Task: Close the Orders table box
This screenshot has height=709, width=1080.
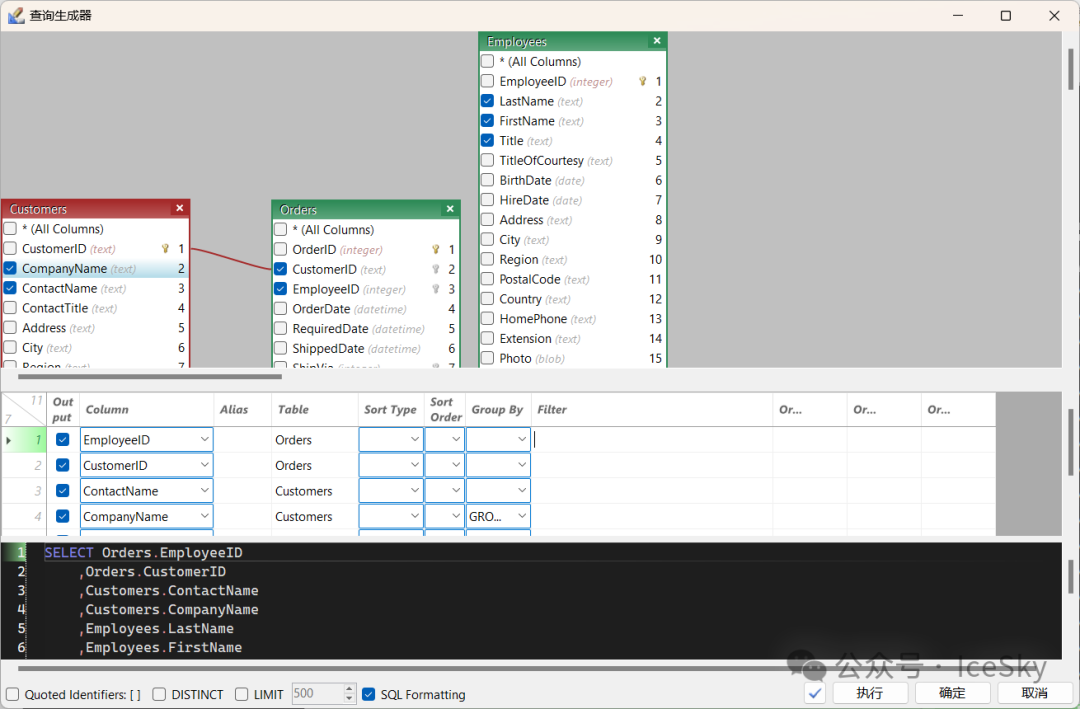Action: tap(450, 209)
